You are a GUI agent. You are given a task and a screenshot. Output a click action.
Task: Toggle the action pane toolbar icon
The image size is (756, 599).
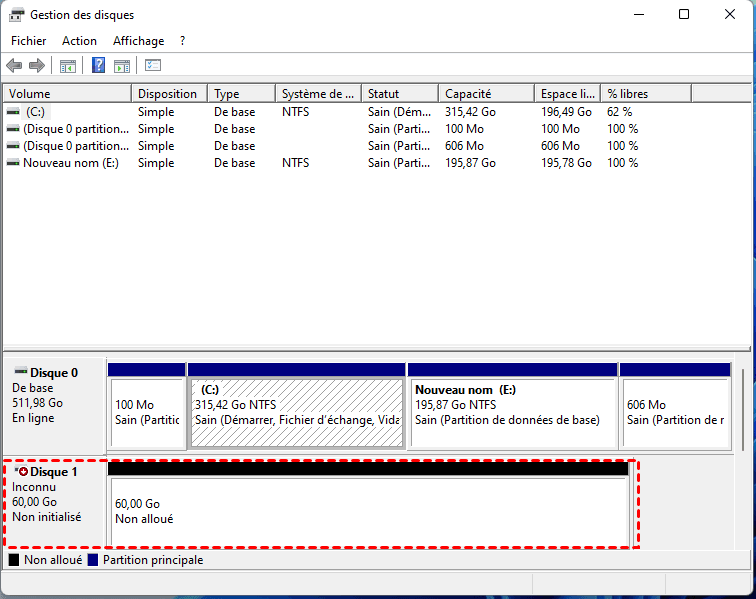click(x=122, y=66)
